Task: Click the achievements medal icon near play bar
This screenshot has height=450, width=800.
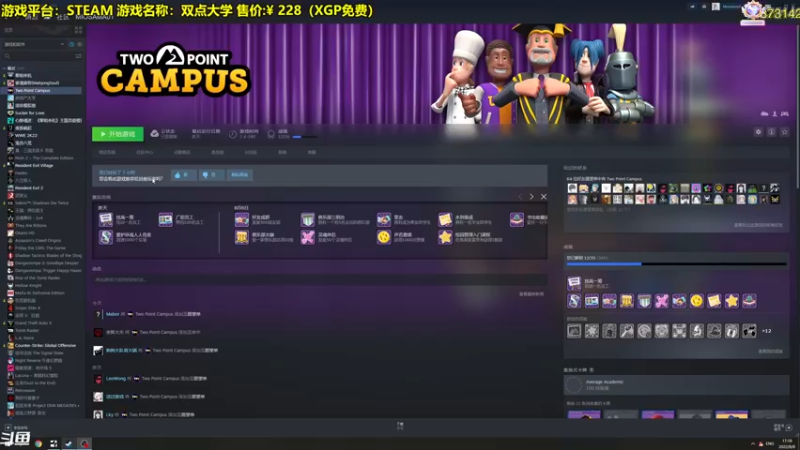Action: click(x=271, y=134)
